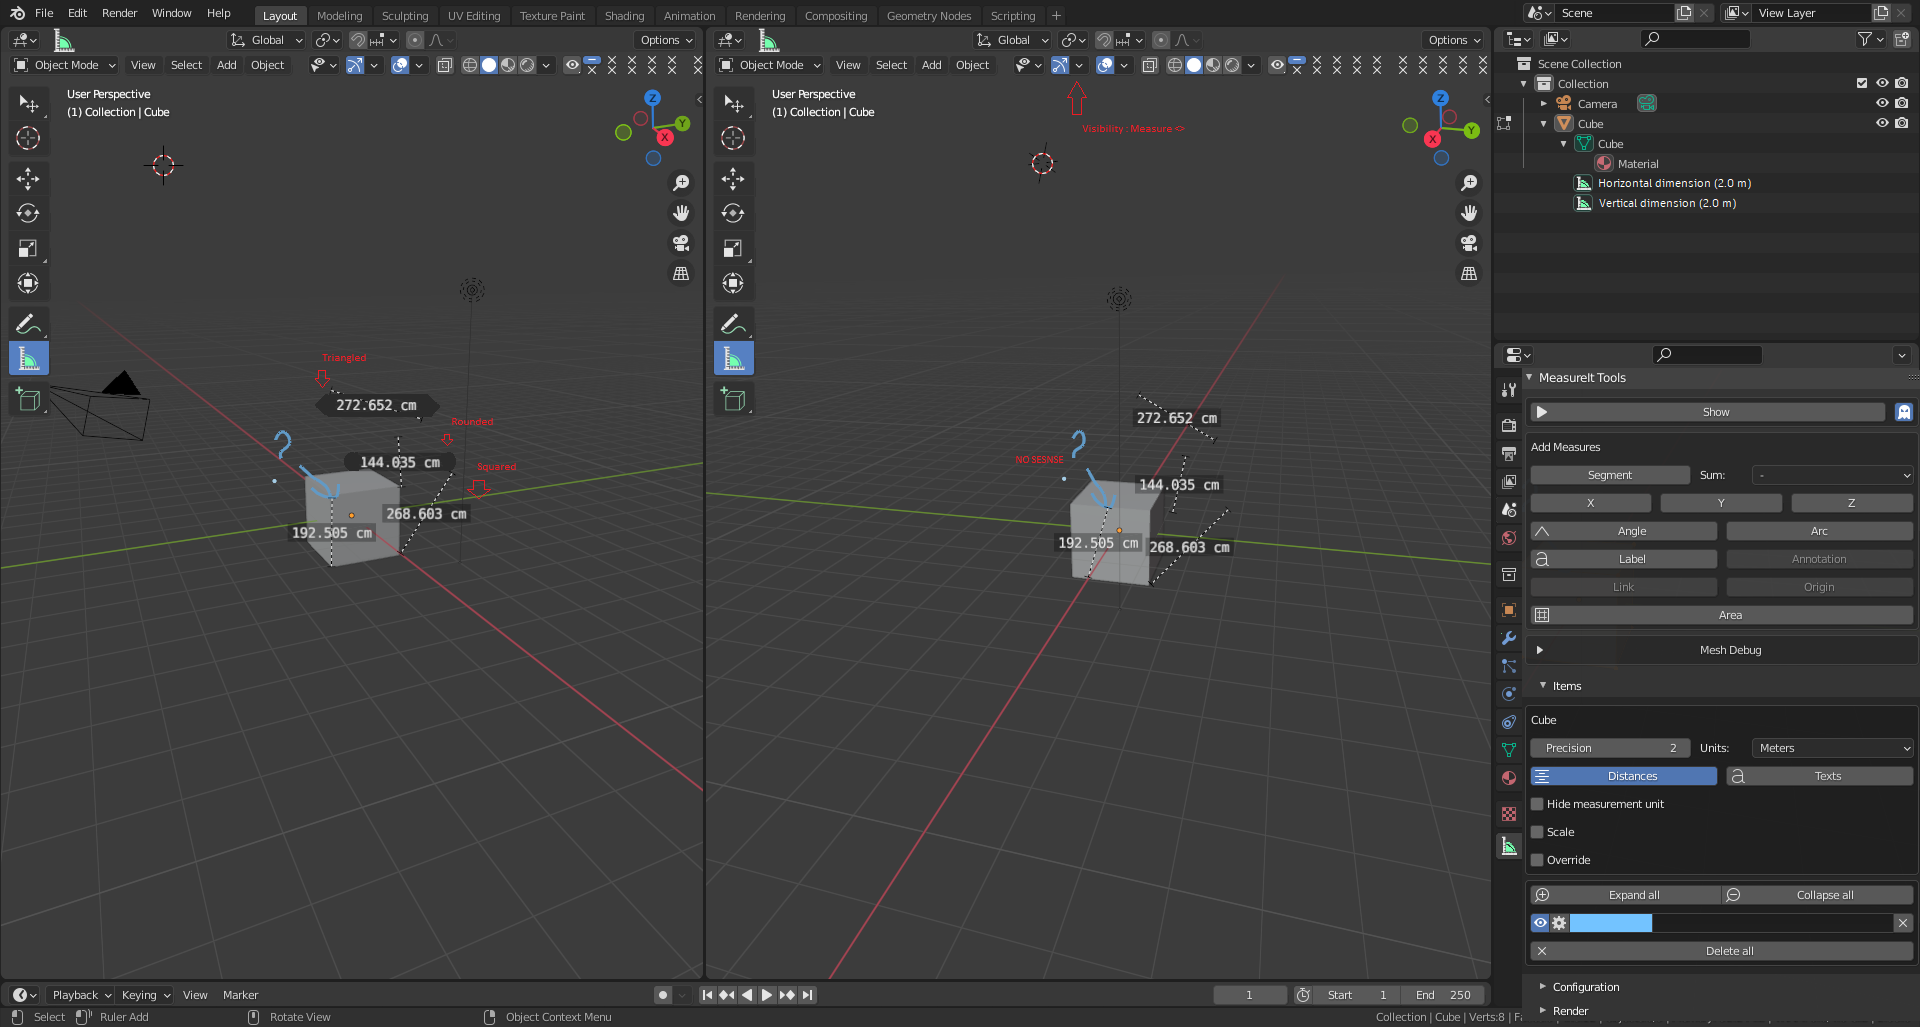Click the Segment measure button
The width and height of the screenshot is (1920, 1027).
(1610, 475)
